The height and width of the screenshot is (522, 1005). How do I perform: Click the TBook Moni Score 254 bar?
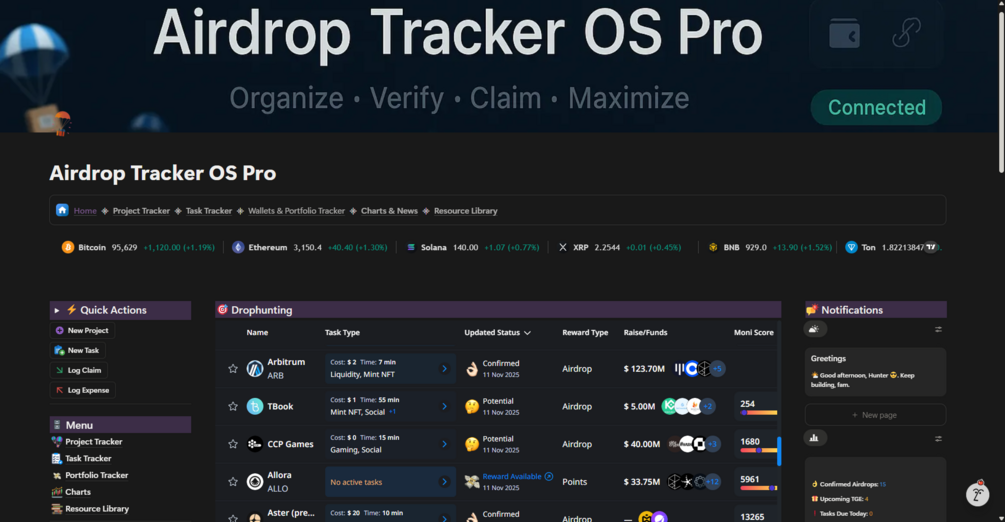click(758, 412)
